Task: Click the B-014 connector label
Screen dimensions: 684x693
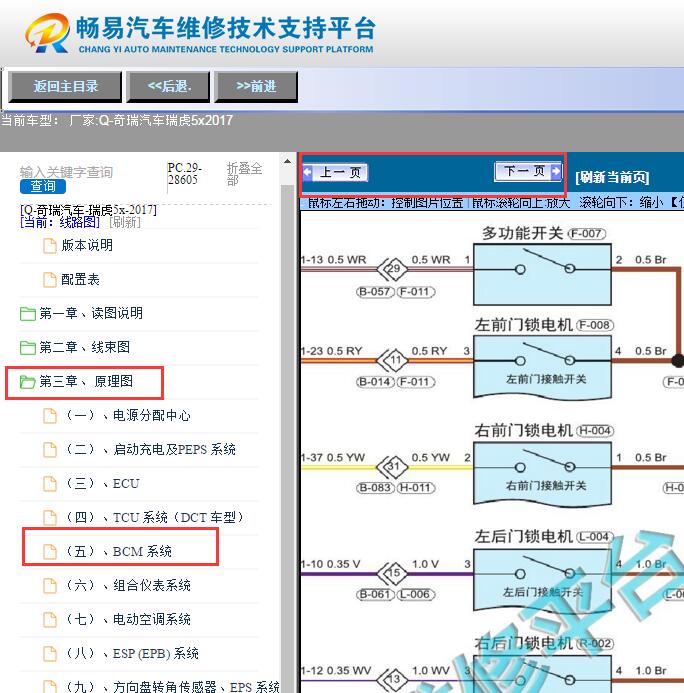Action: point(375,382)
